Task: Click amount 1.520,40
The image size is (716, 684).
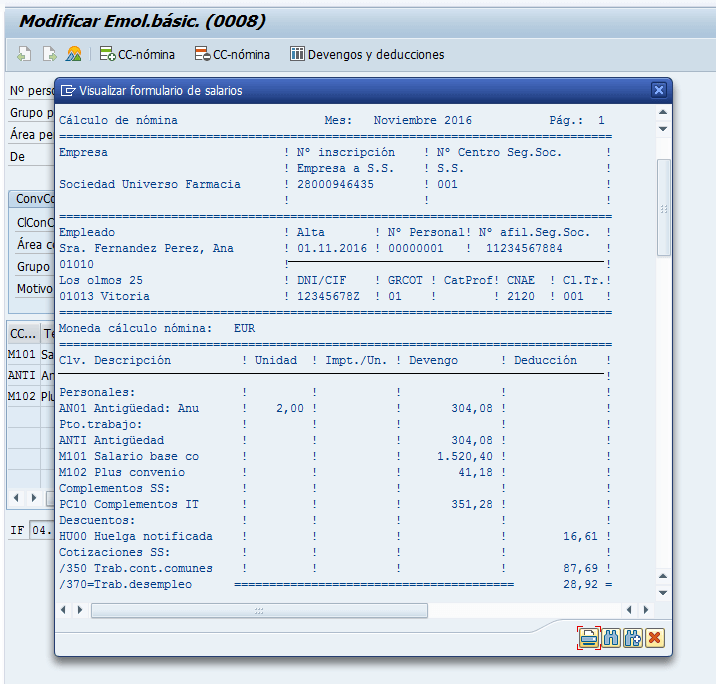Action: pos(465,456)
